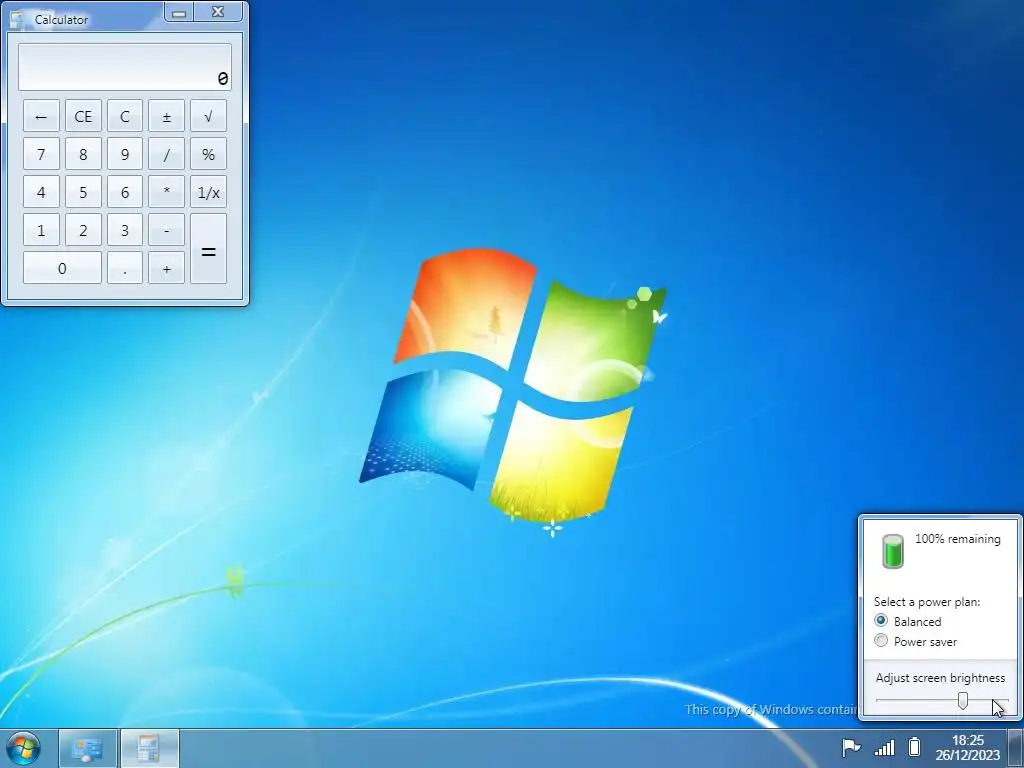Viewport: 1024px width, 768px height.
Task: Click the wide 0 button
Action: point(62,268)
